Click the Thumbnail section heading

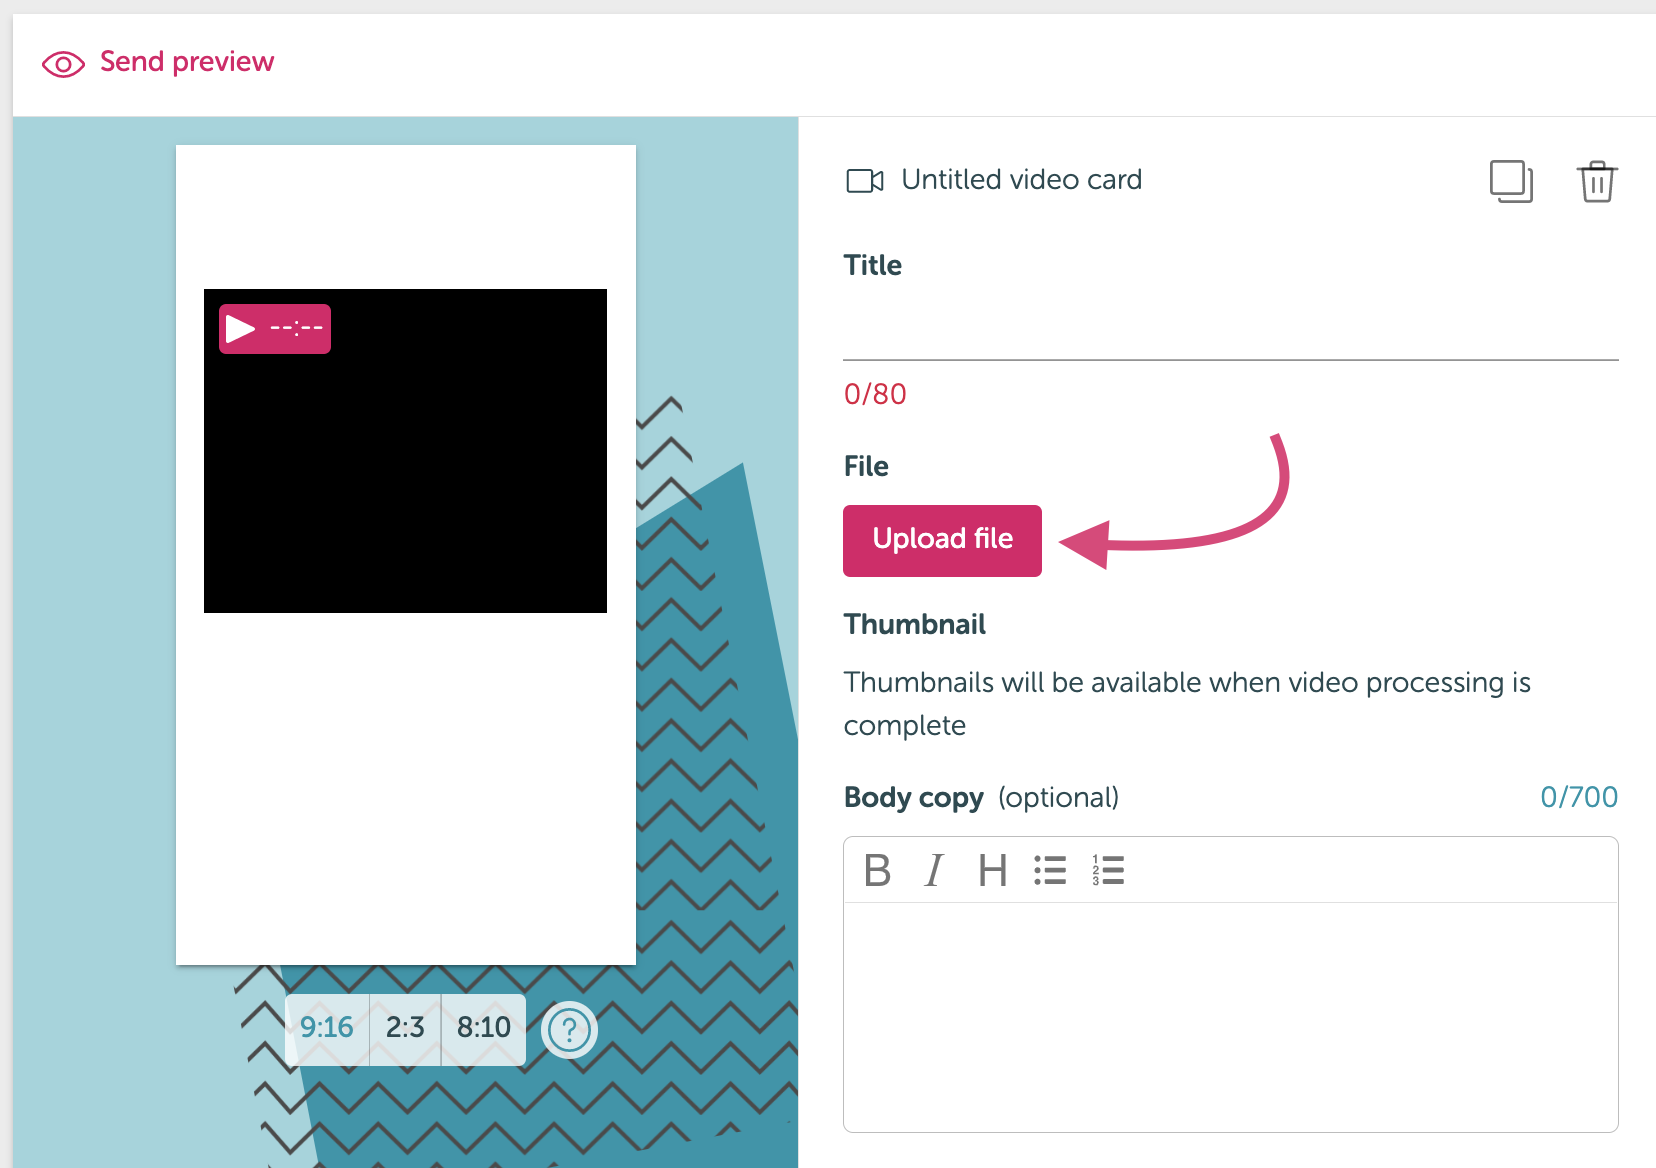tap(914, 624)
